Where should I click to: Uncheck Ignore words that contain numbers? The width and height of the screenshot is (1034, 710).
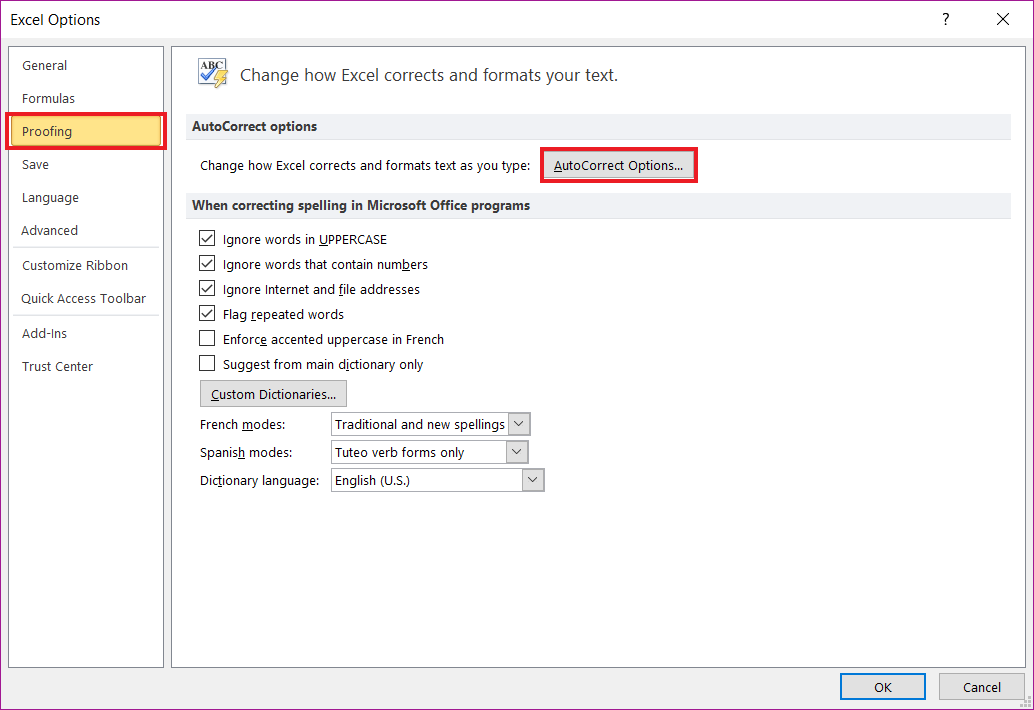pos(207,263)
